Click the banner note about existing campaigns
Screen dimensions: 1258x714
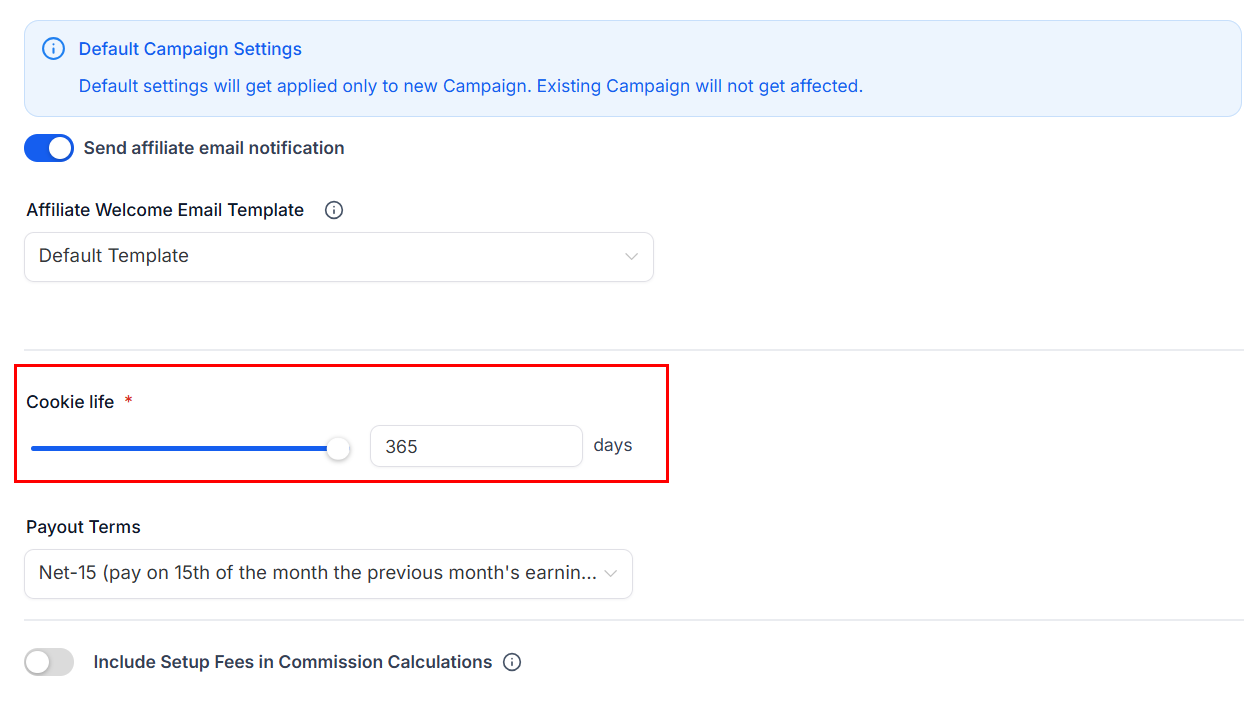tap(470, 86)
